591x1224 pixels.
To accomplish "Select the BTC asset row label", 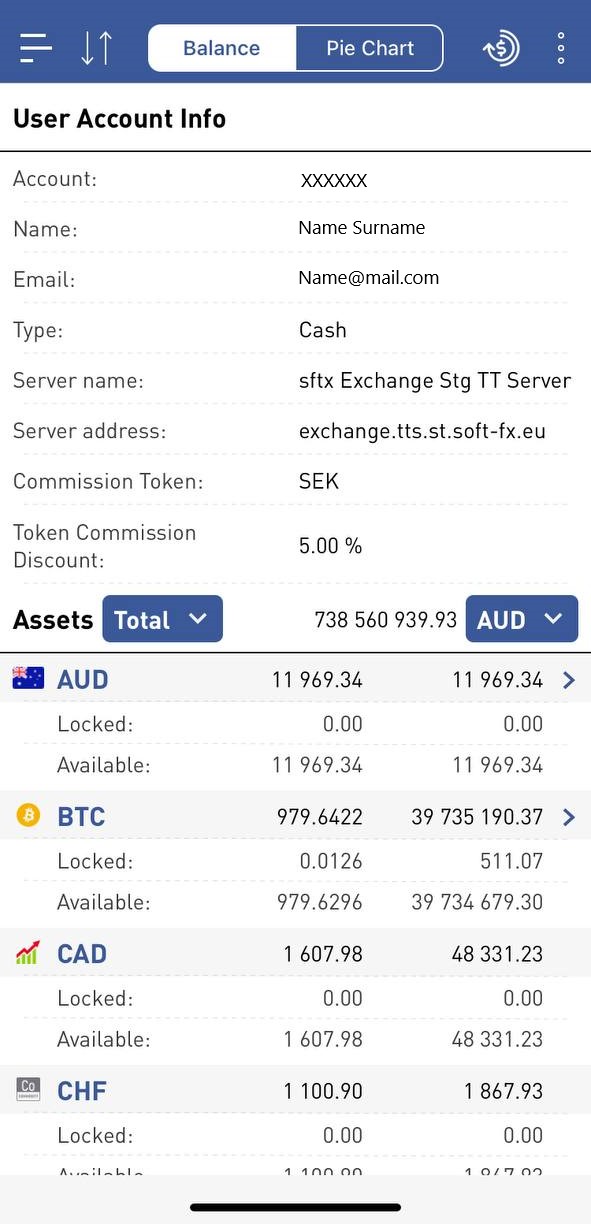I will point(81,817).
